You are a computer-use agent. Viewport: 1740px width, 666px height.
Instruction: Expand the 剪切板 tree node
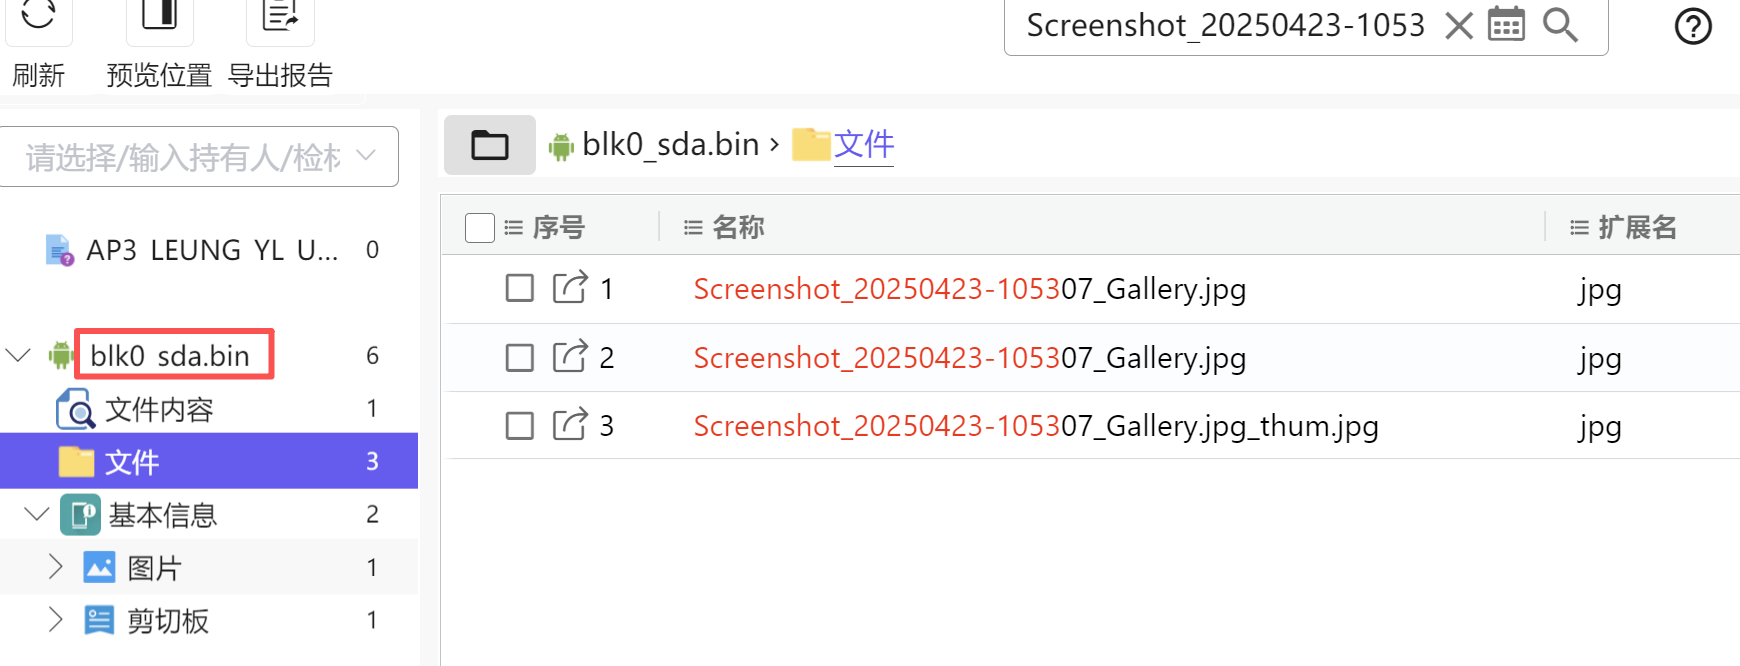(x=56, y=620)
